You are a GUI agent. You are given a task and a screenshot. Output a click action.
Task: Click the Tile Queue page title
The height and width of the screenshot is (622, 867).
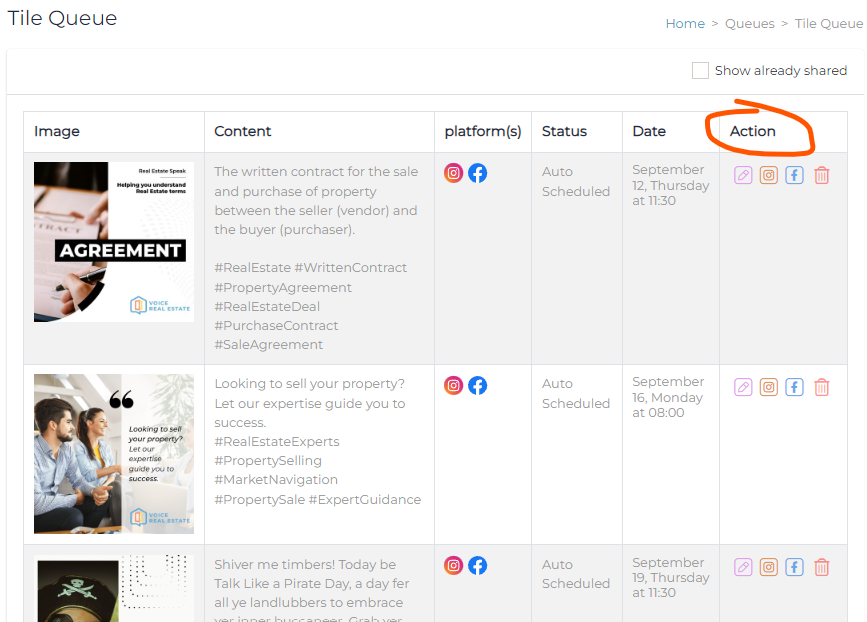[62, 18]
